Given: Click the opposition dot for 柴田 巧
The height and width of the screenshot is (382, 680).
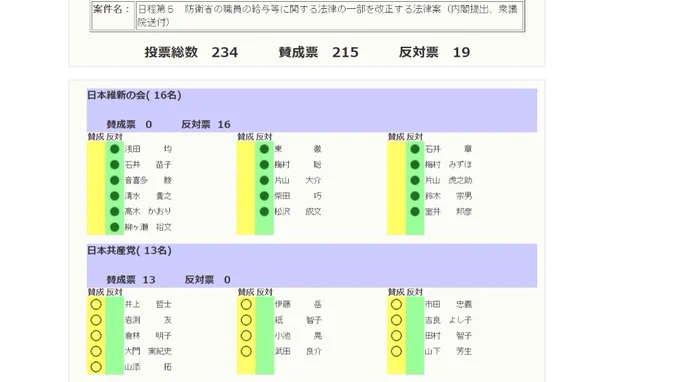Looking at the screenshot, I should pos(264,196).
